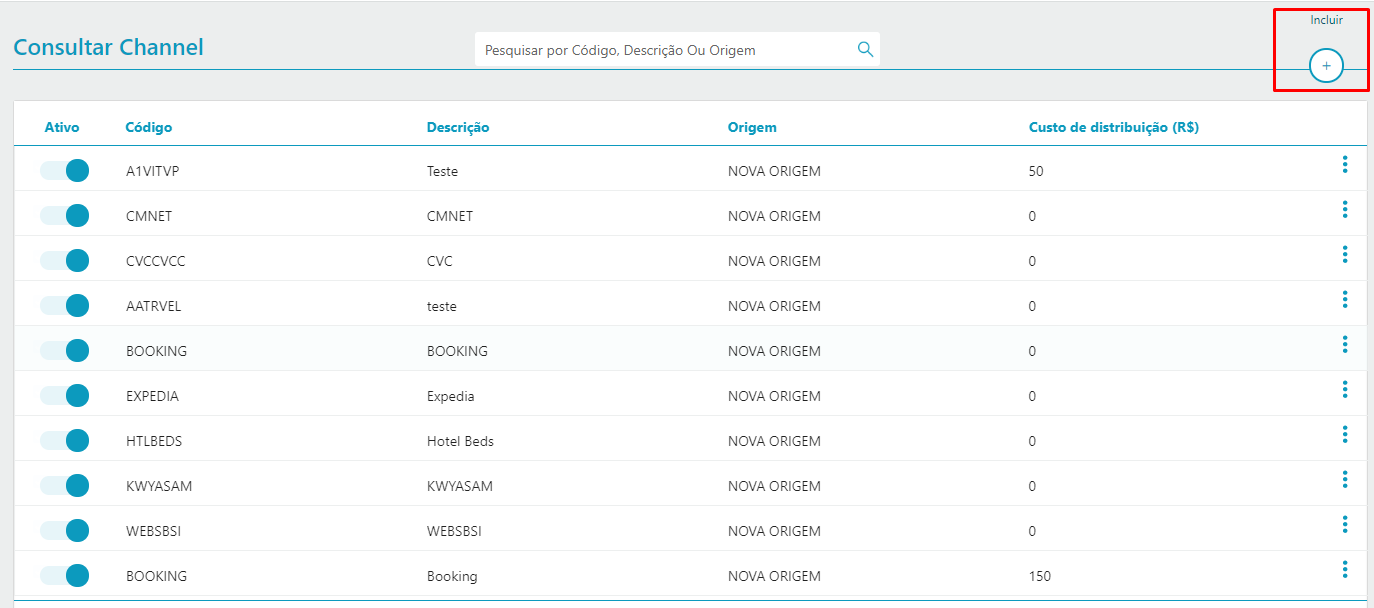Click WEBSBSI in the Código column
This screenshot has width=1374, height=608.
click(153, 531)
